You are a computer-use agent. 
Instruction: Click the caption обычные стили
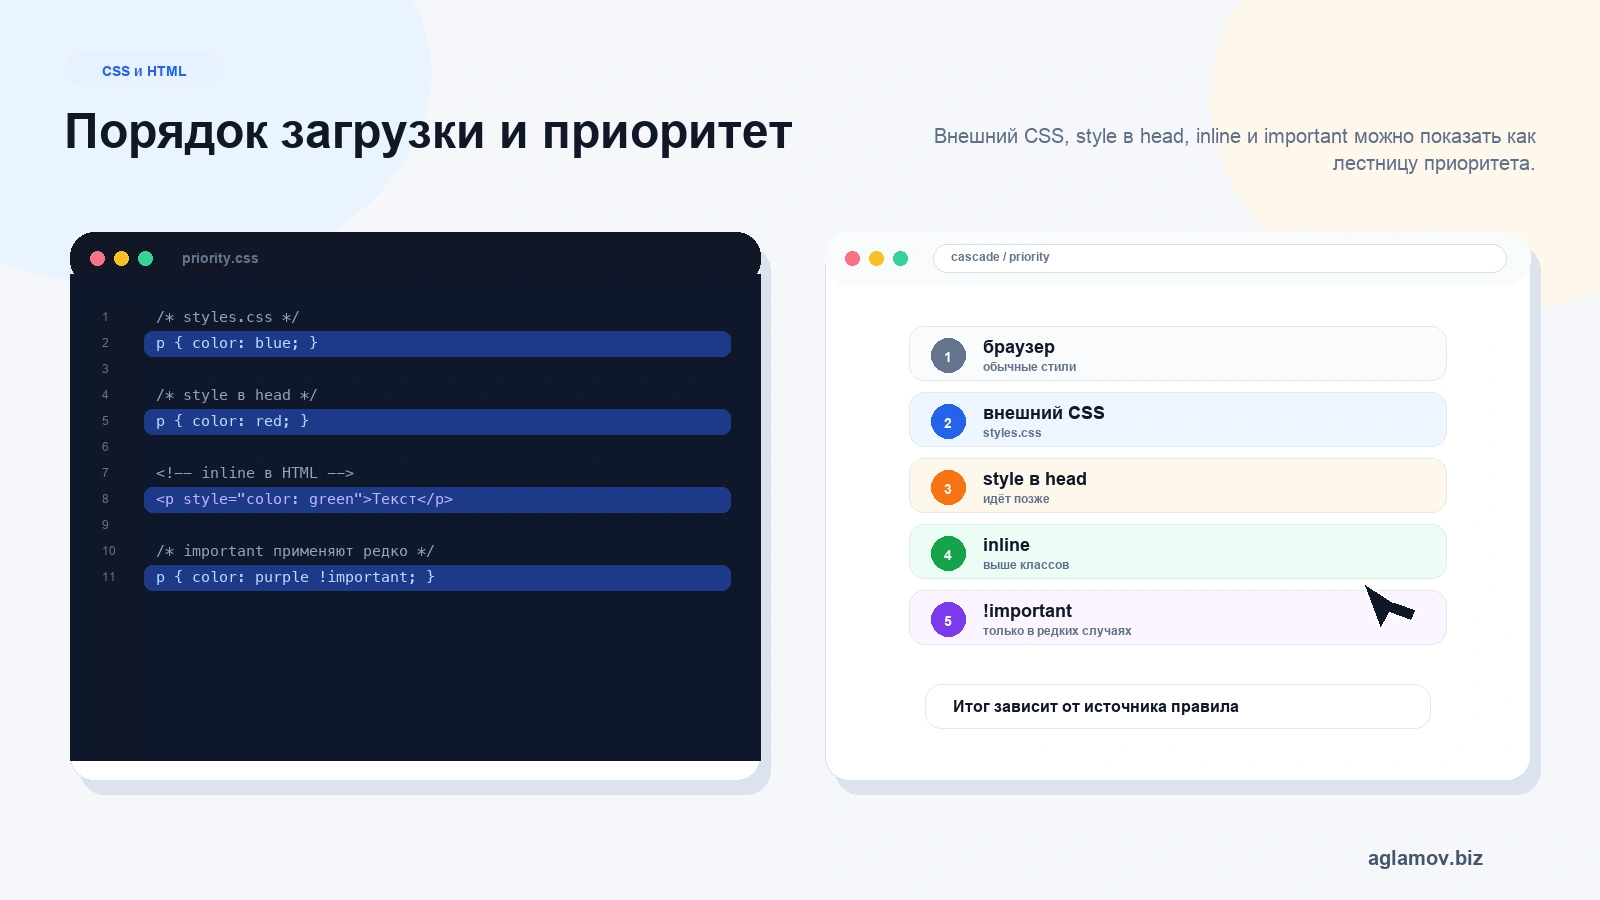(x=1029, y=367)
